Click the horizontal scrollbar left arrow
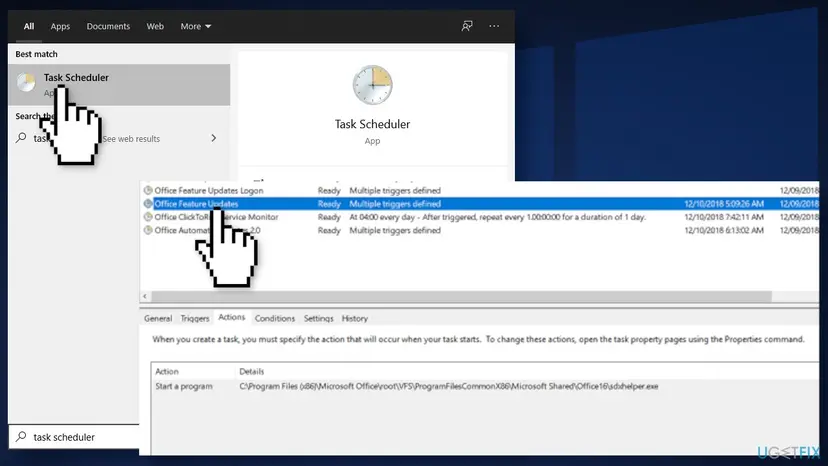828x466 pixels. (x=145, y=296)
